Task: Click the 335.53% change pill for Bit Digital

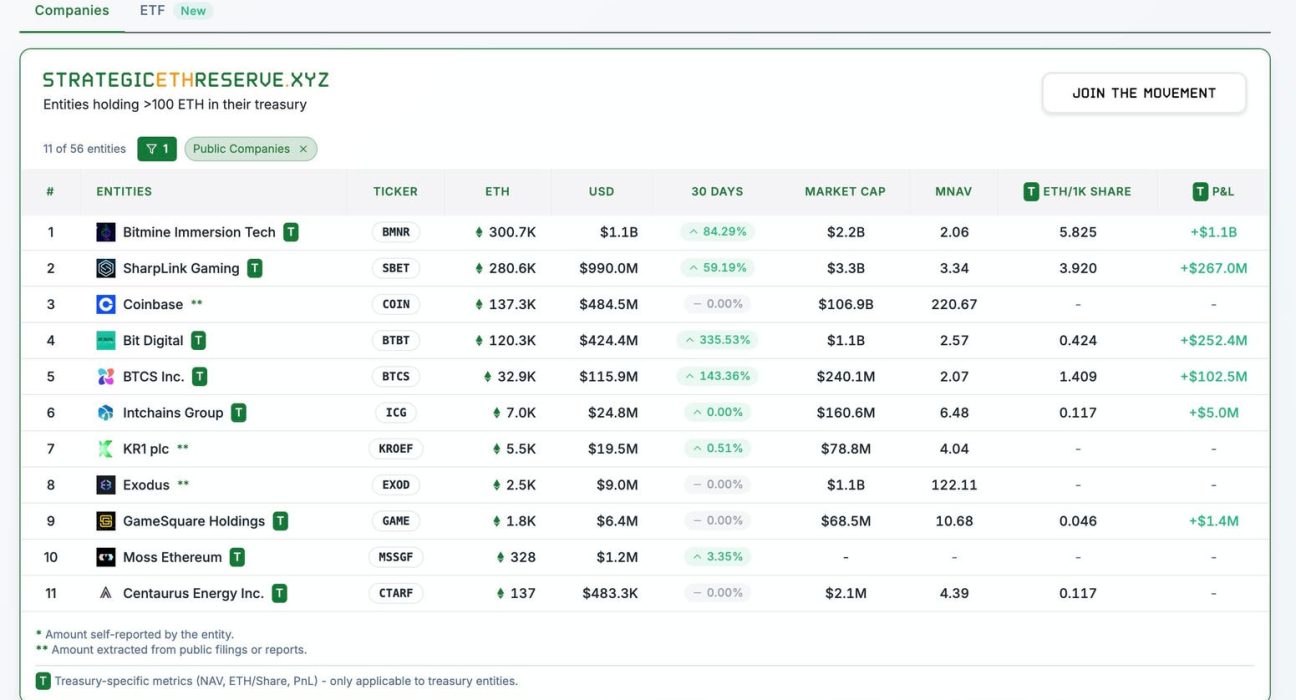Action: coord(717,340)
